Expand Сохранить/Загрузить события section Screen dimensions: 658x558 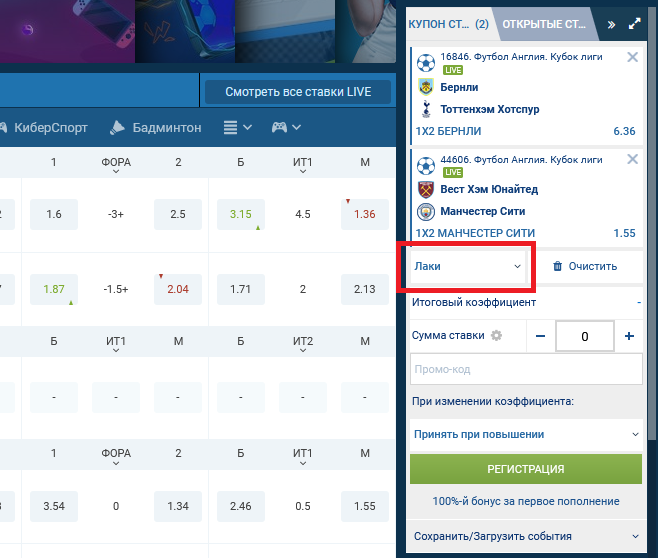(526, 537)
